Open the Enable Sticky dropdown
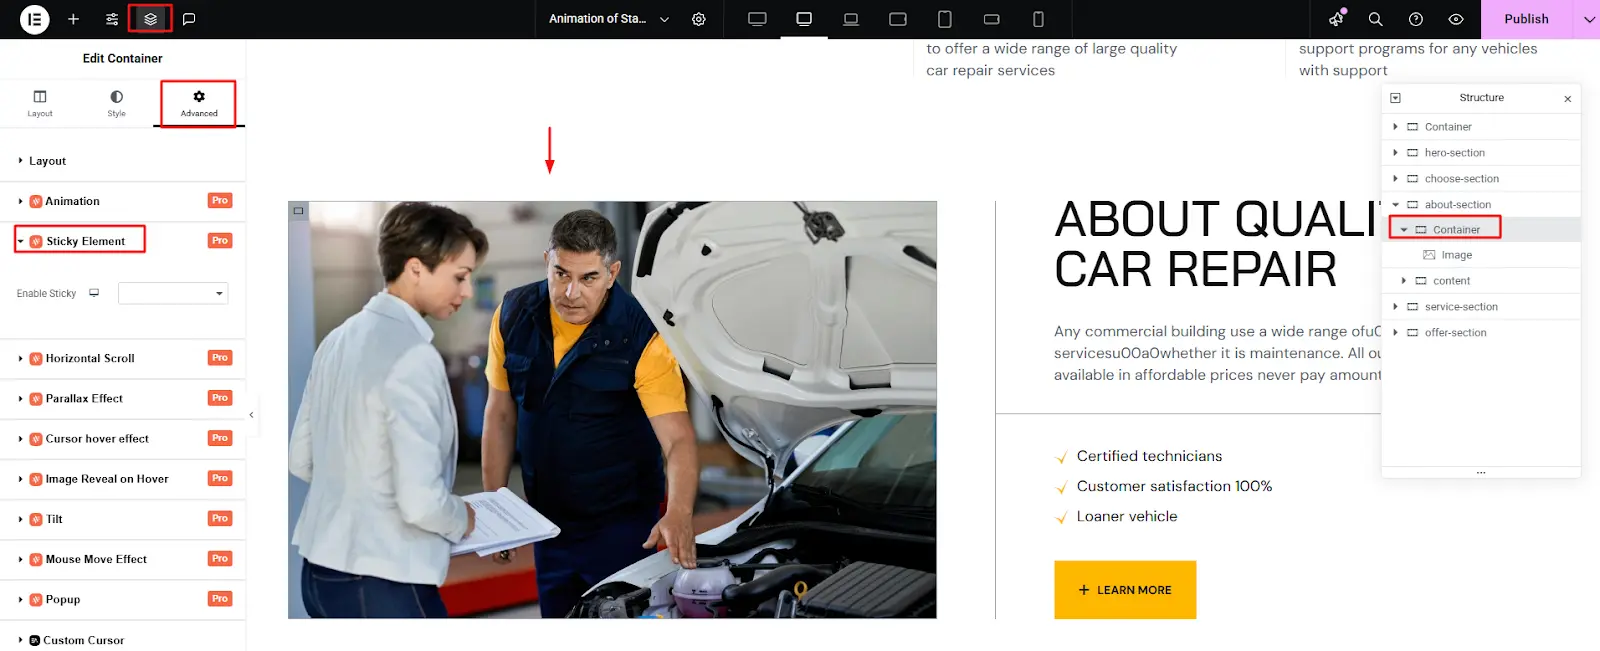Screen dimensions: 1600x651 click(x=173, y=293)
